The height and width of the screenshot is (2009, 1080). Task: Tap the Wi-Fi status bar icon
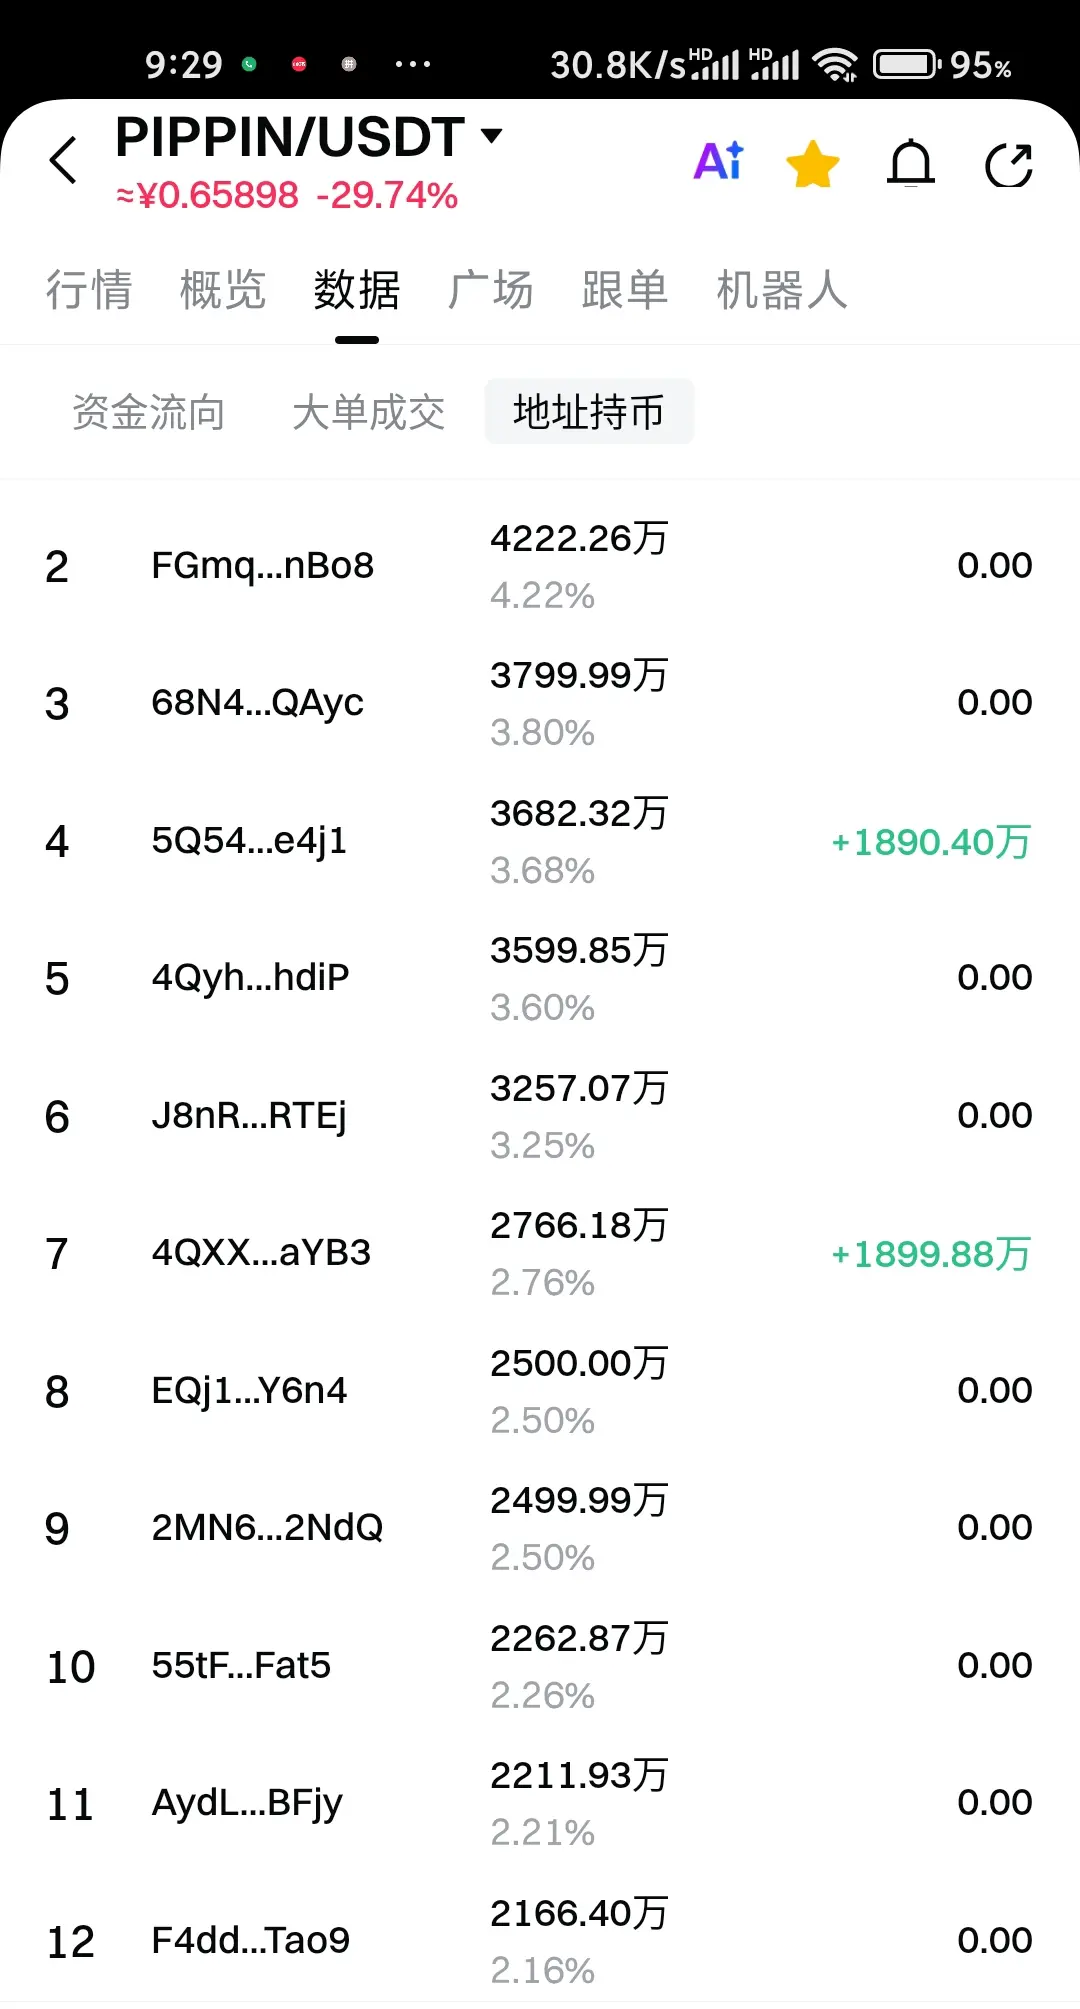tap(835, 65)
